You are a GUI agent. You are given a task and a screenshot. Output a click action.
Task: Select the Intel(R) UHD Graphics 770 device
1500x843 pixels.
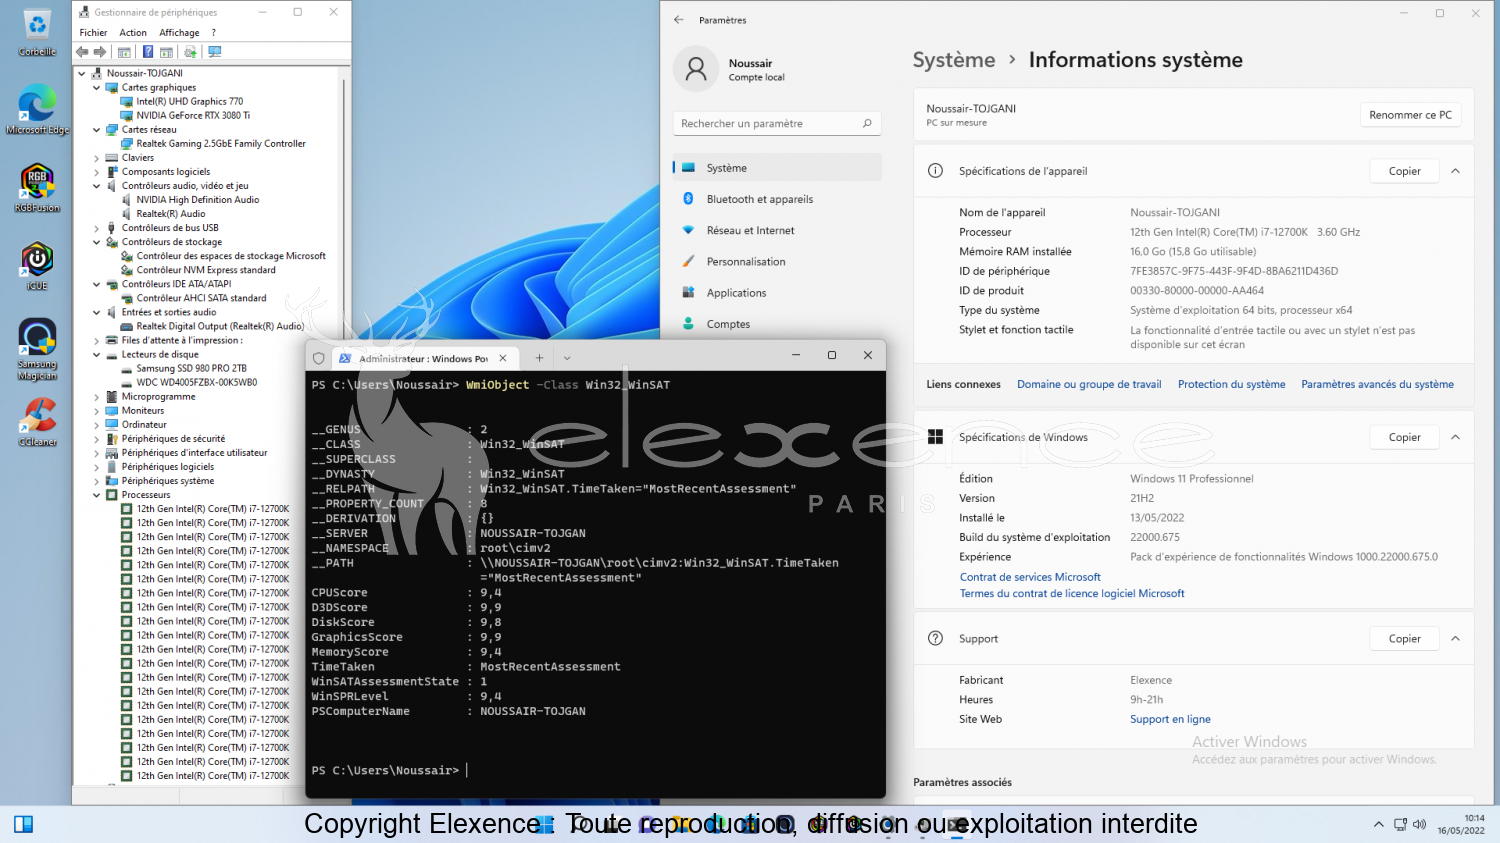click(x=190, y=102)
